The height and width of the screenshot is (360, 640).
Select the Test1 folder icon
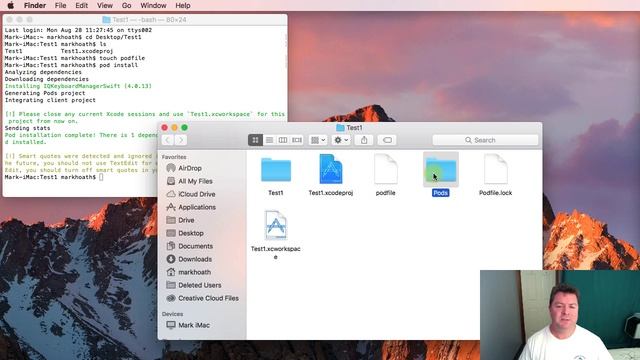point(276,169)
